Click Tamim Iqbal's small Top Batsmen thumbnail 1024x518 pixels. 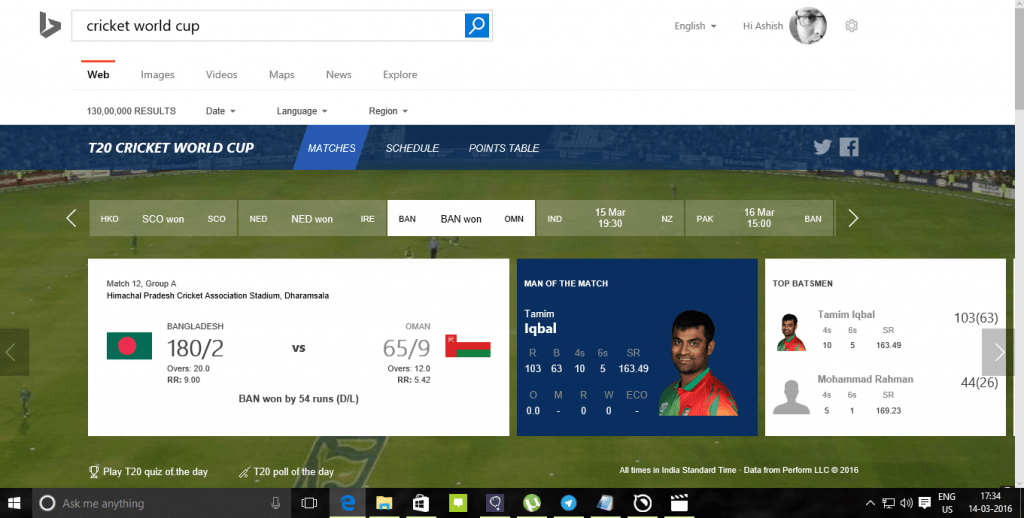(791, 332)
